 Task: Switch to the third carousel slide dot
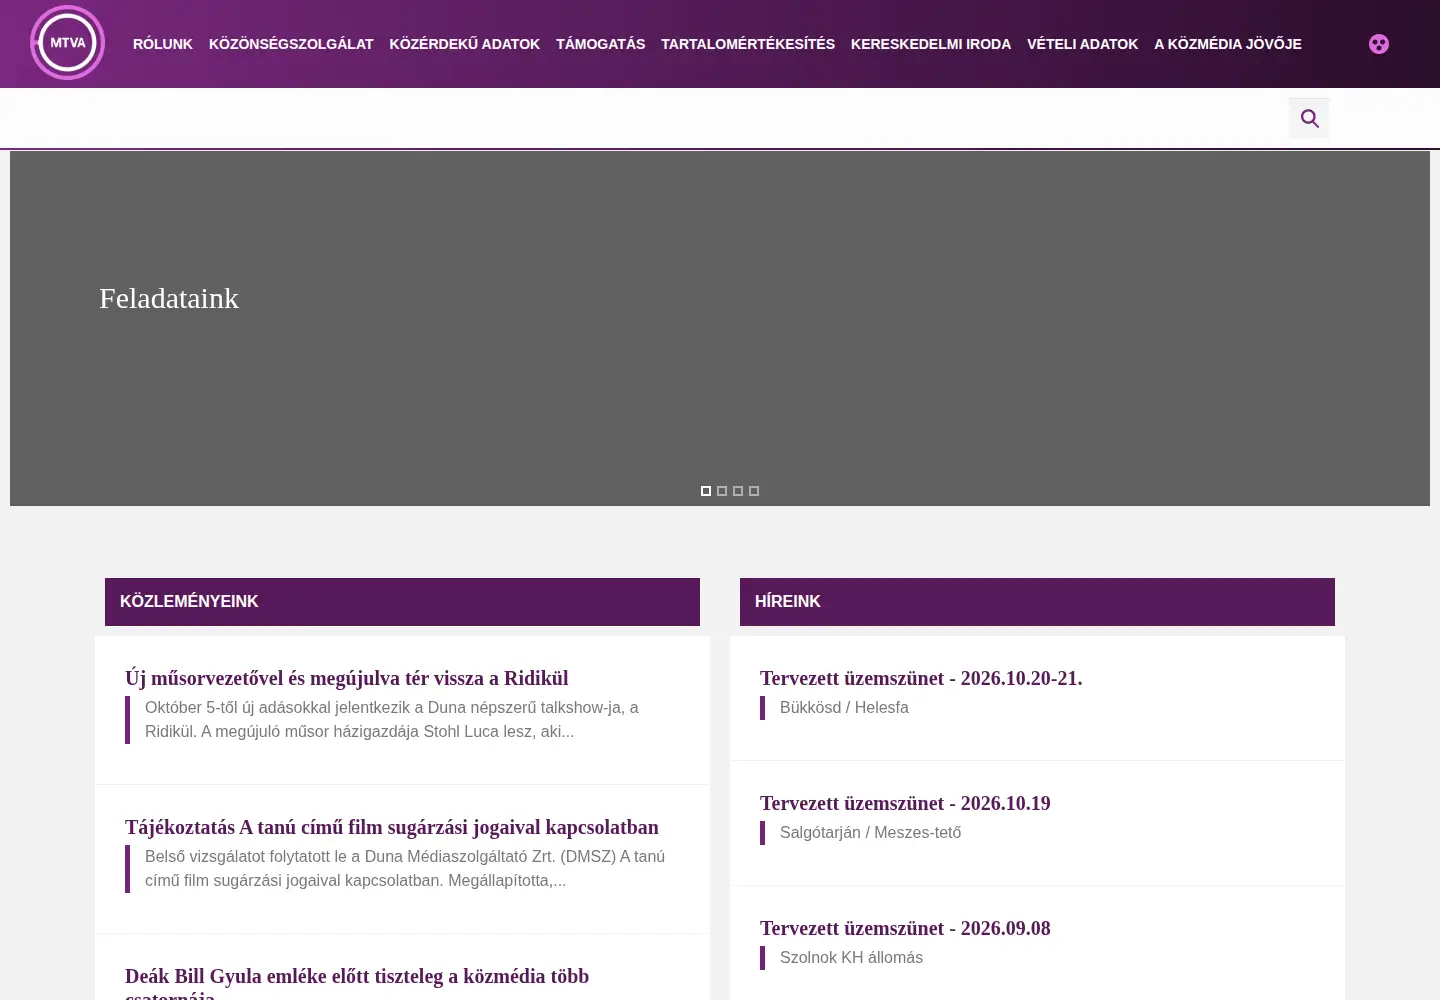[738, 491]
